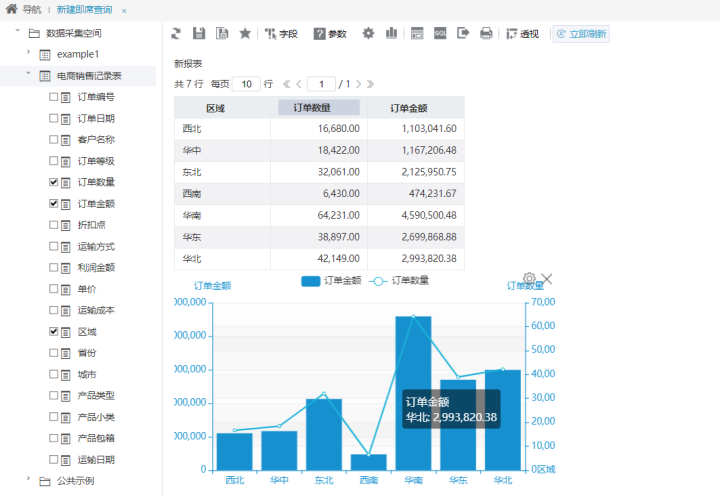This screenshot has height=497, width=720.
Task: Click the save-as icon
Action: 222,34
